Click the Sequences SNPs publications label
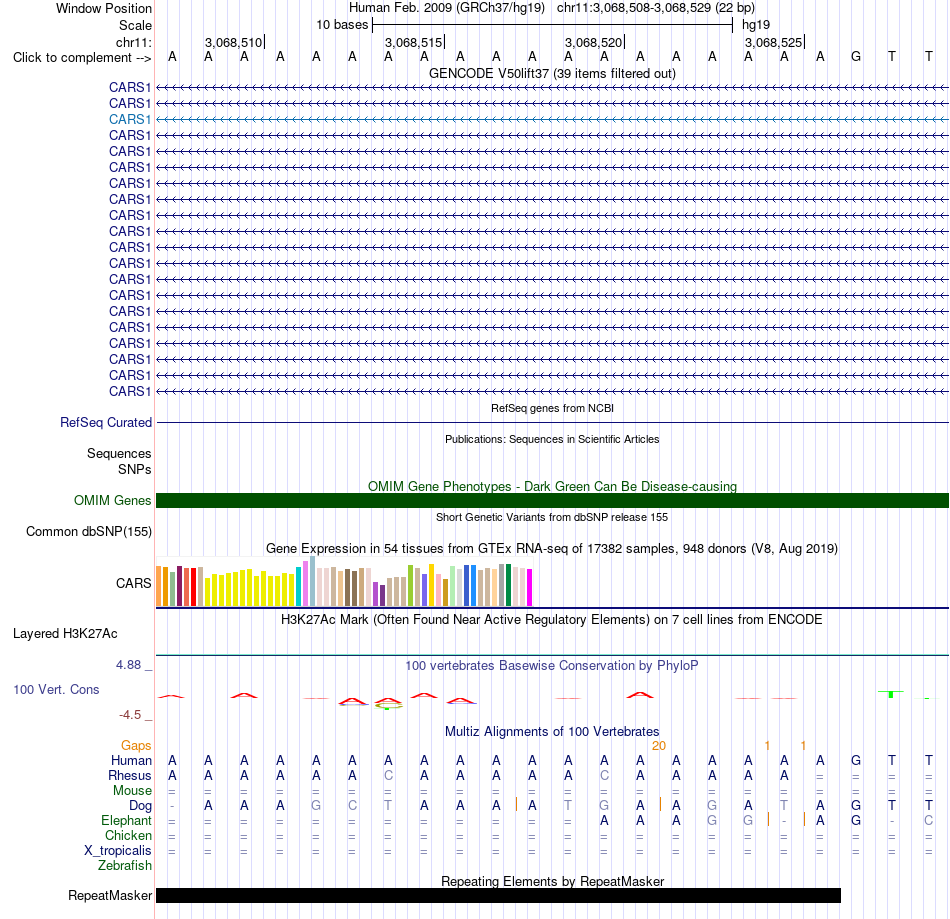The image size is (950, 919). click(119, 462)
